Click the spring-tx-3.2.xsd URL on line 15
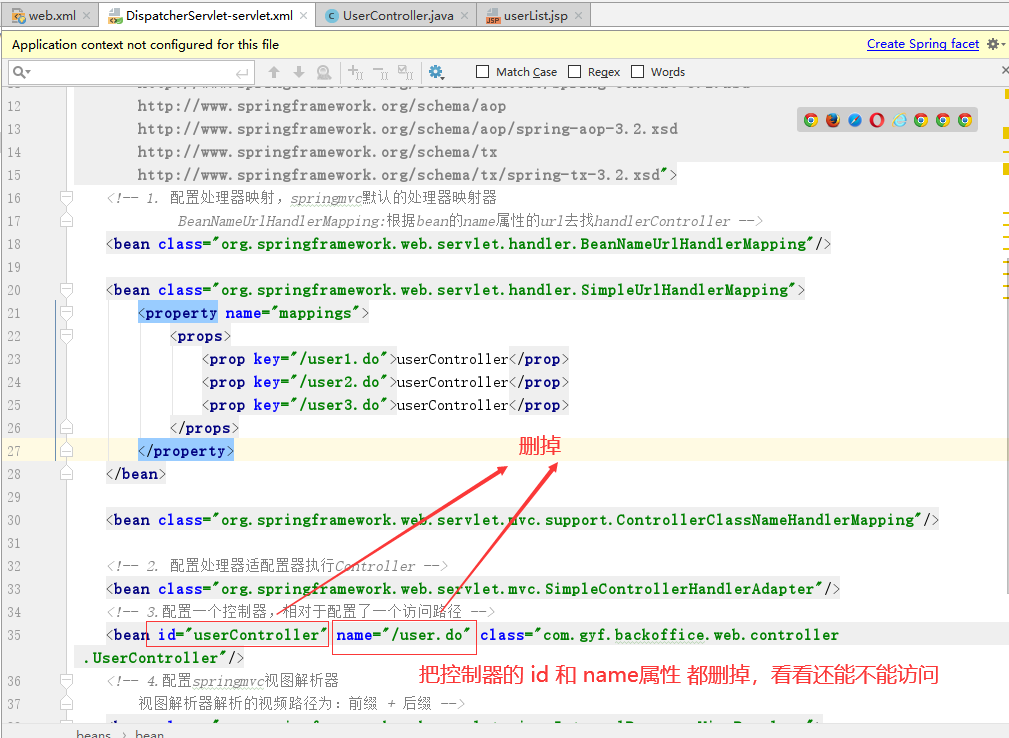Image resolution: width=1009 pixels, height=738 pixels. (x=399, y=175)
